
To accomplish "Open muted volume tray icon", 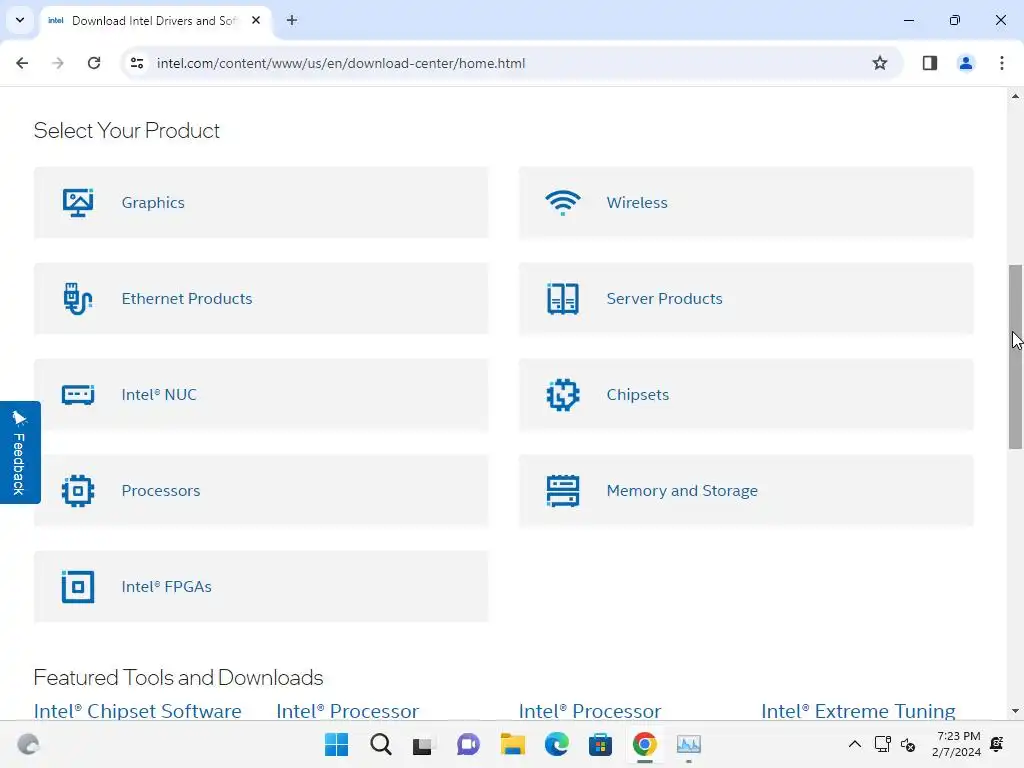I will point(908,744).
